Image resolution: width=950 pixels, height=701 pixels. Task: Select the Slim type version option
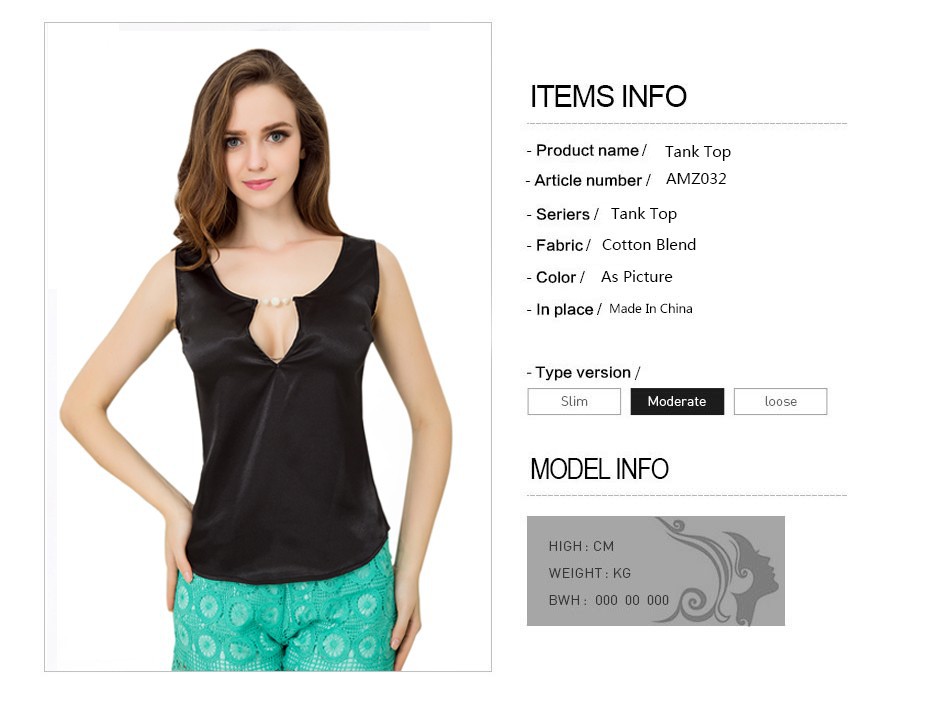(x=574, y=401)
